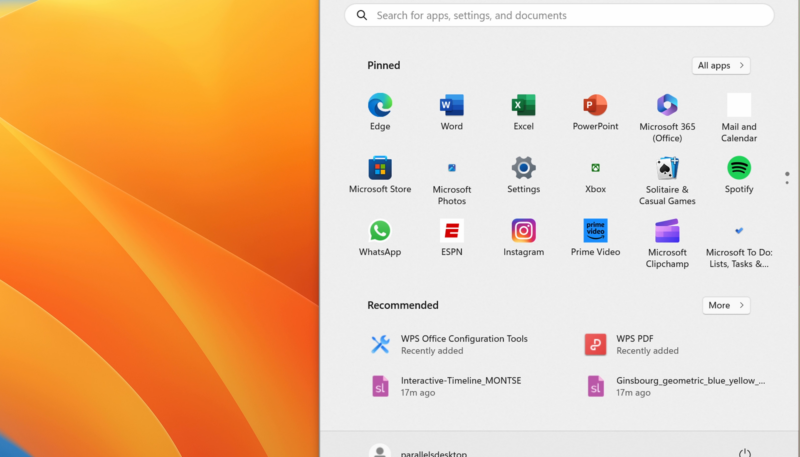Open Excel from the pinned apps

(524, 106)
